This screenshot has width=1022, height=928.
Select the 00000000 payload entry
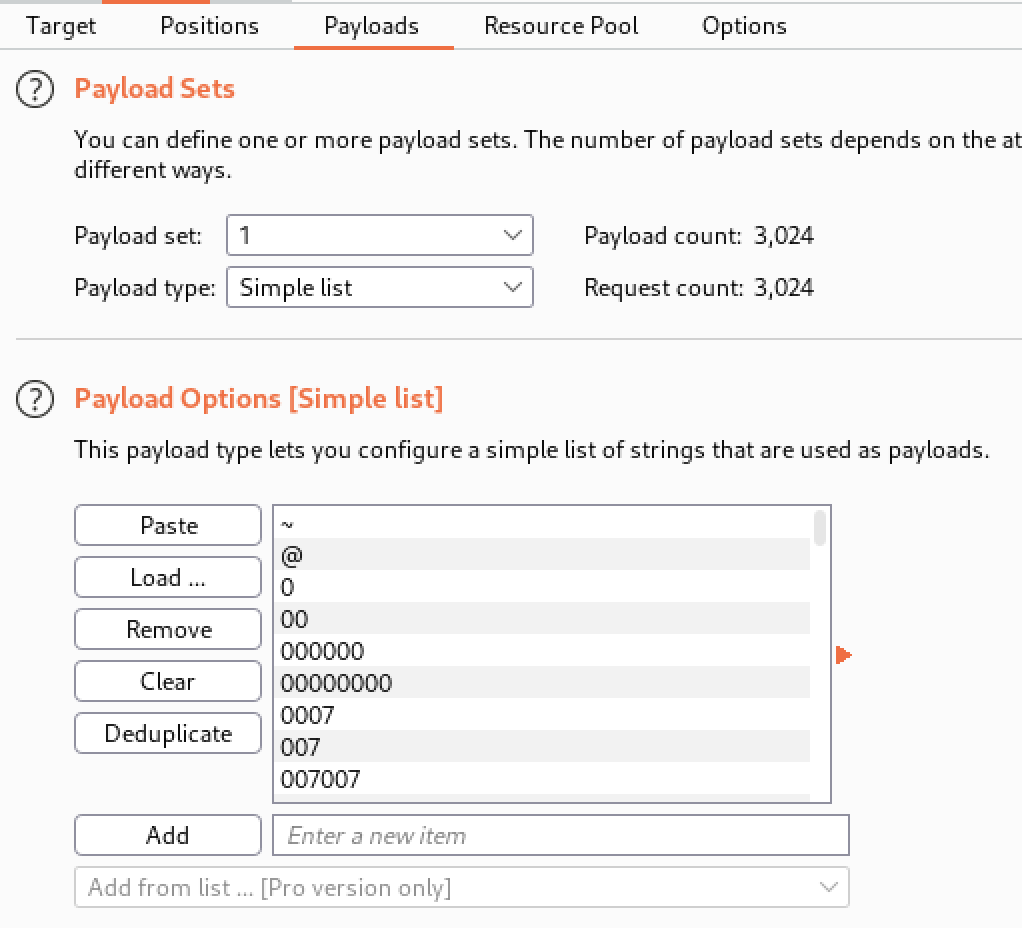[x=542, y=683]
